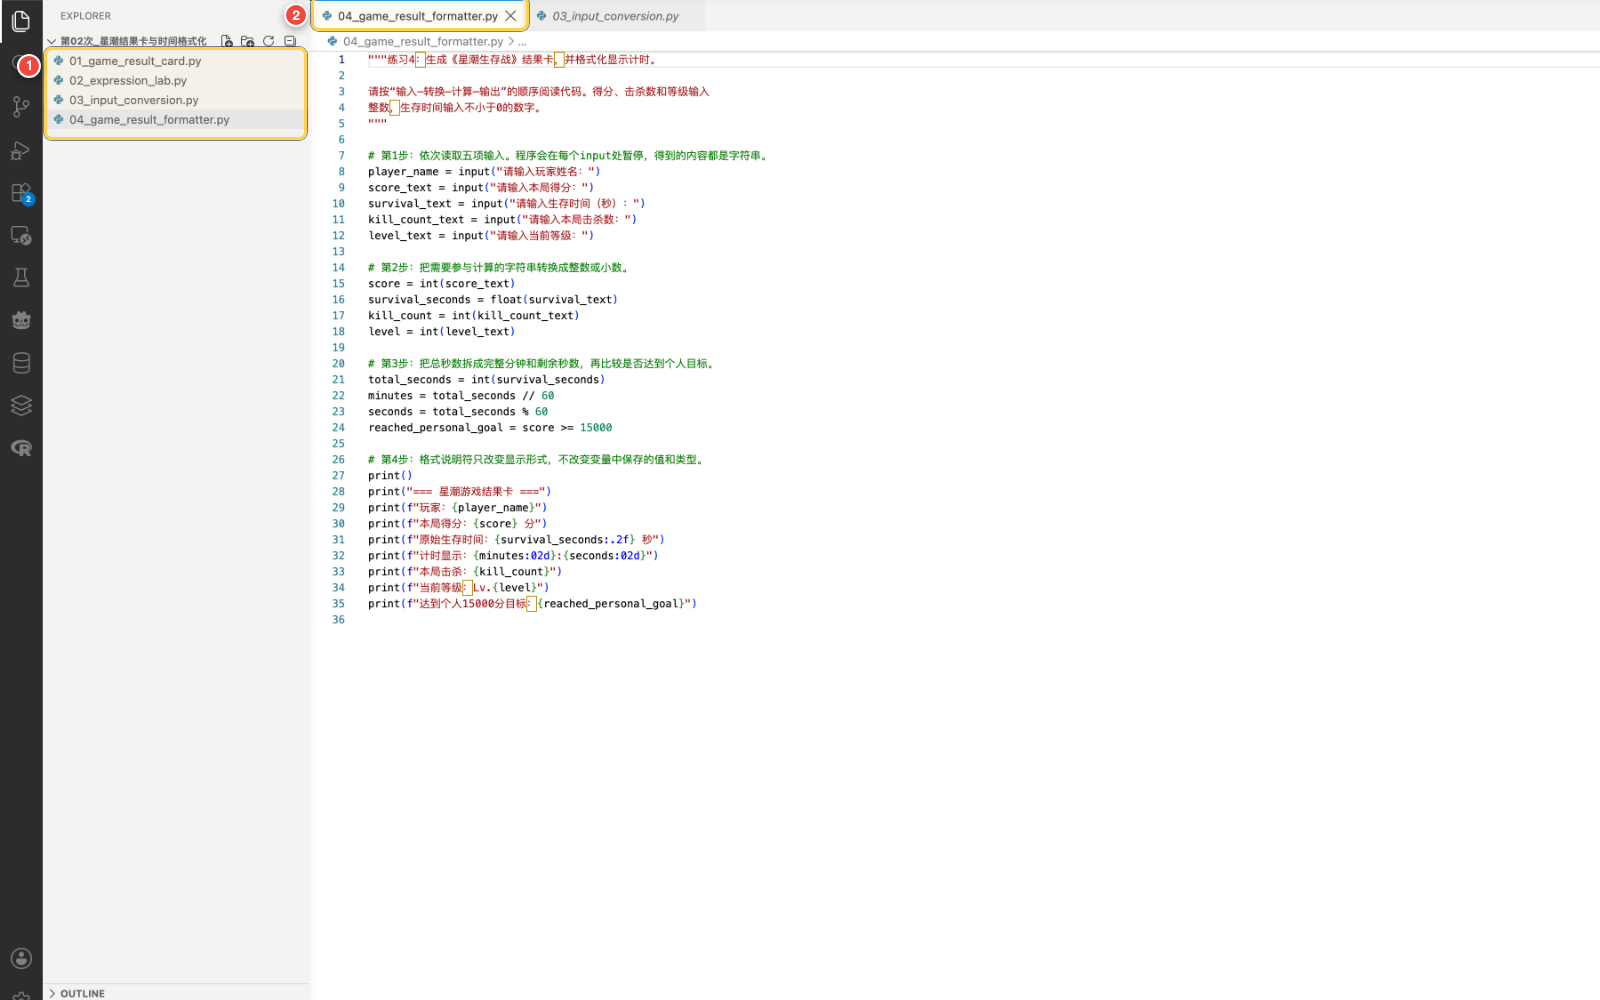Click 'seconds = total_seconds % 60' line
This screenshot has height=1000, width=1600.
458,412
